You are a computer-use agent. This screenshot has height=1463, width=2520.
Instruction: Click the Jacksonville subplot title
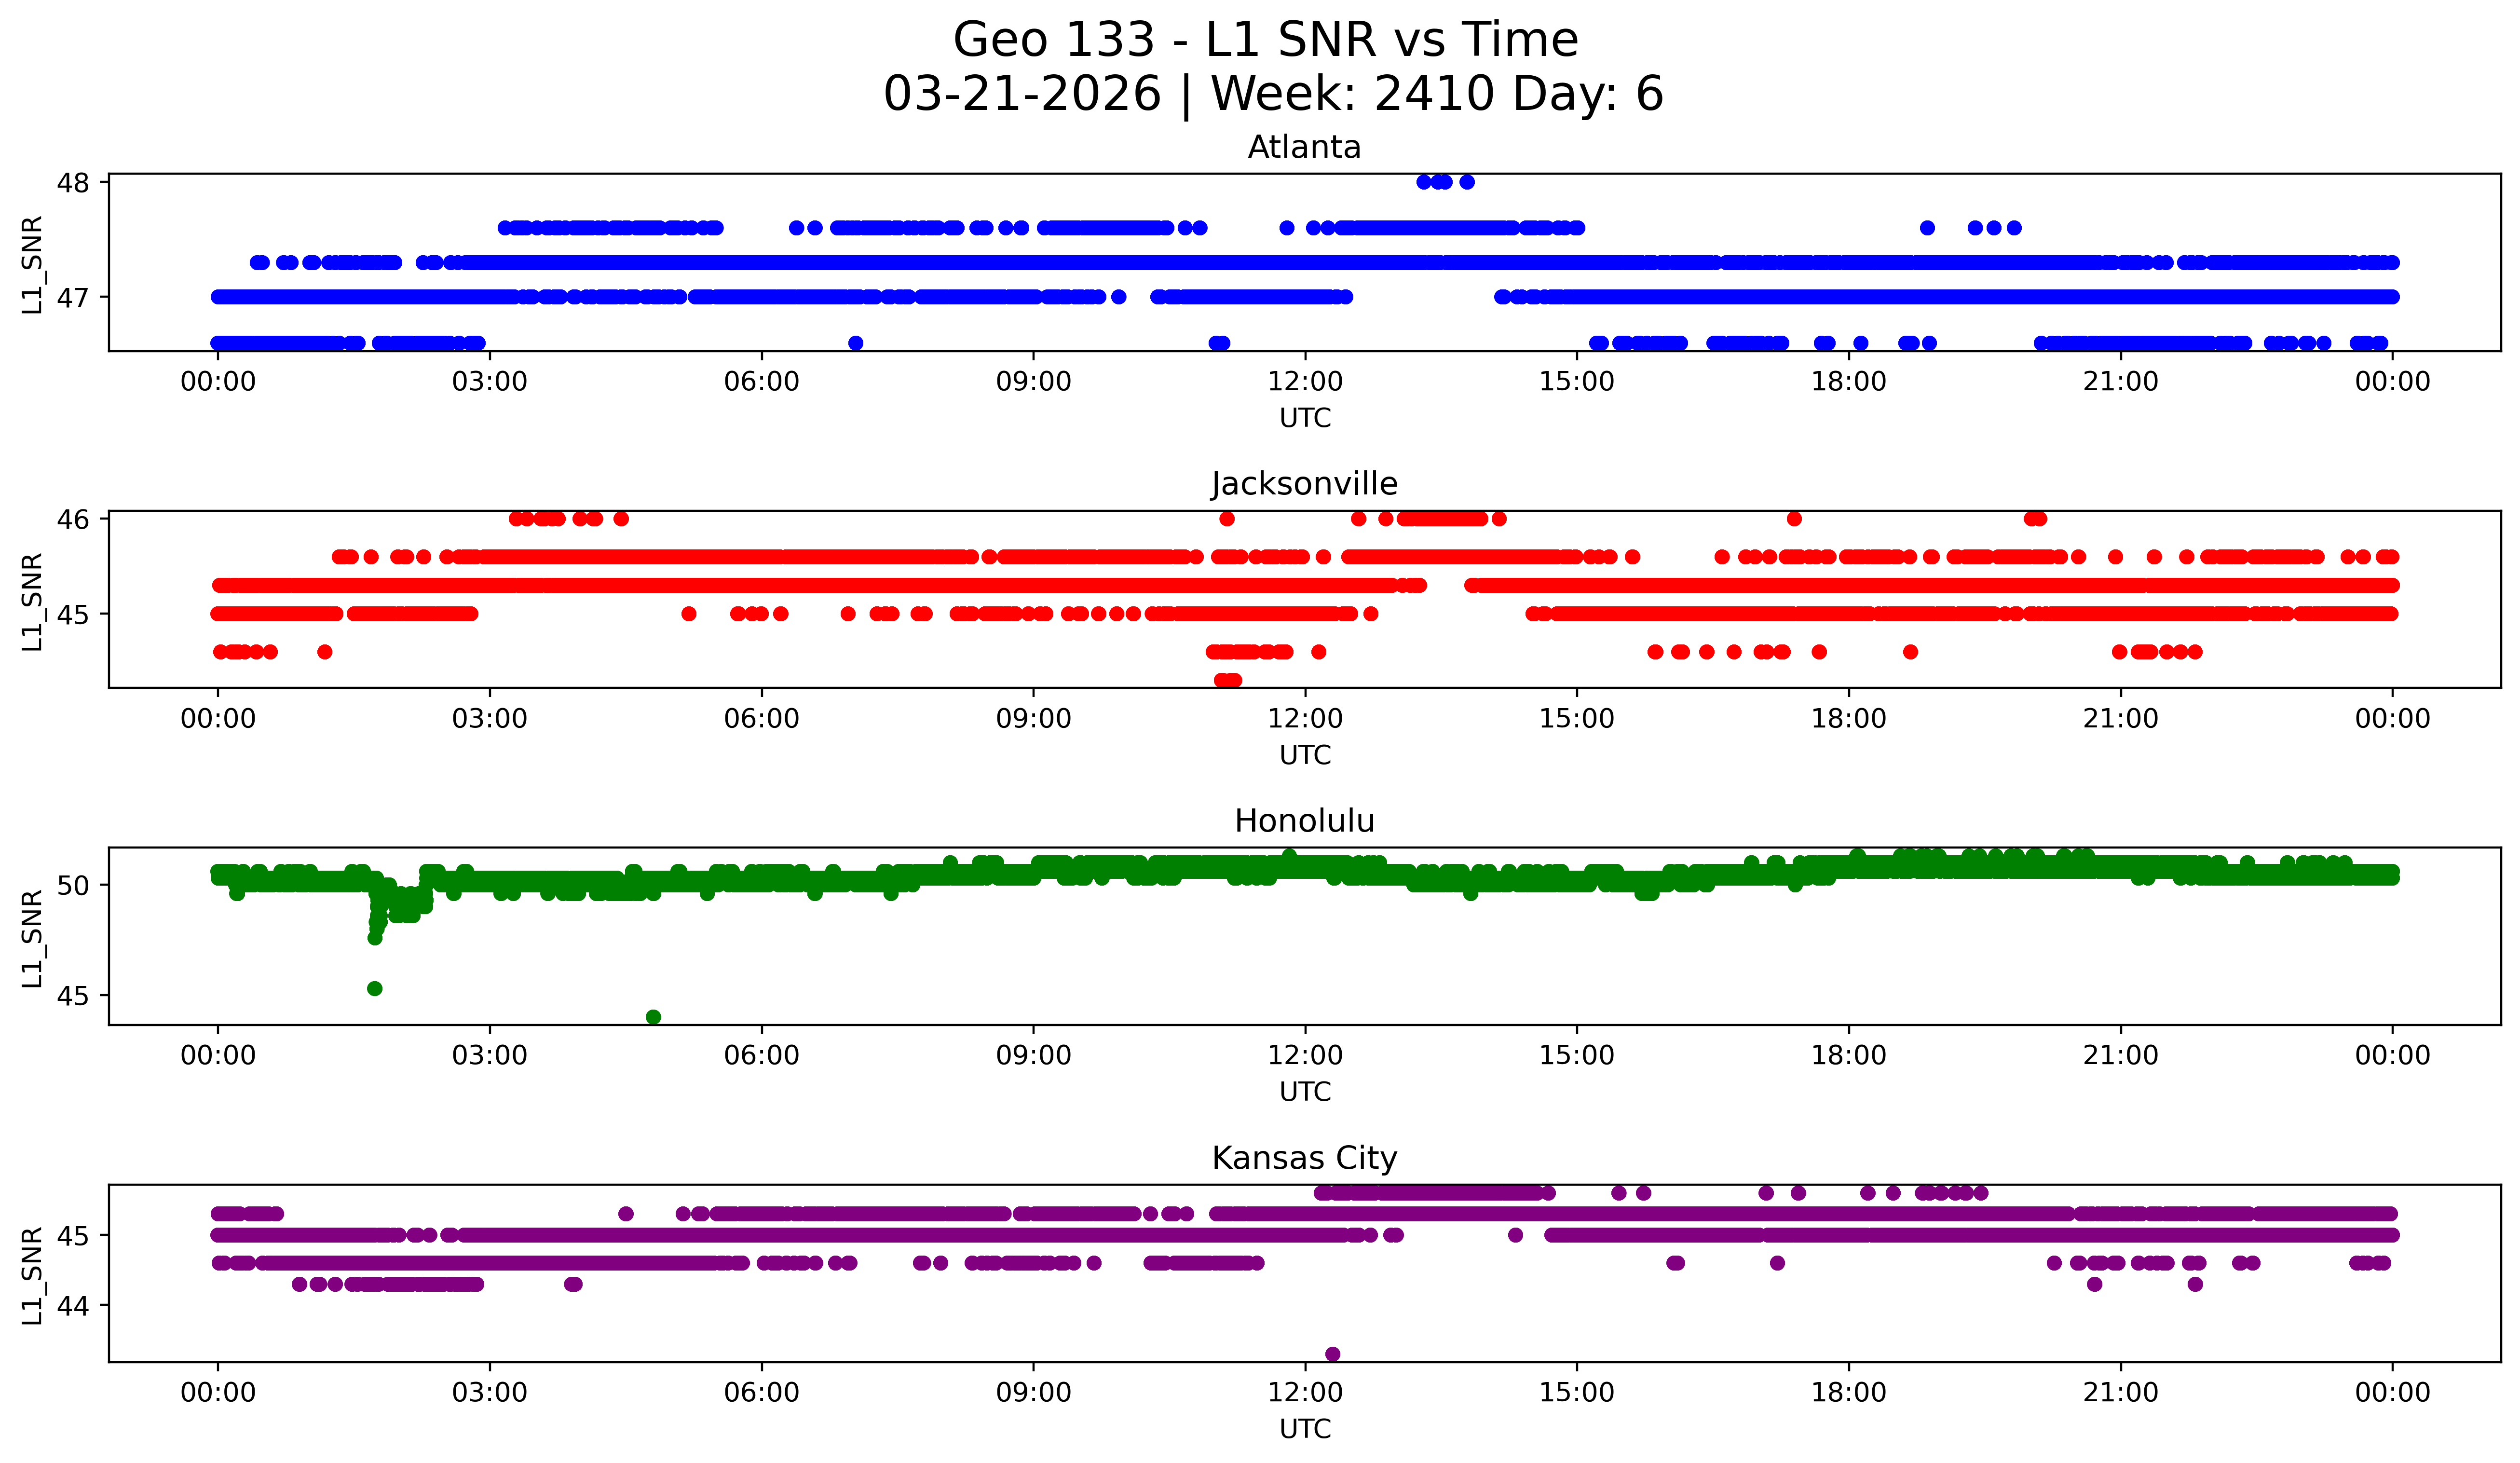pos(1303,484)
